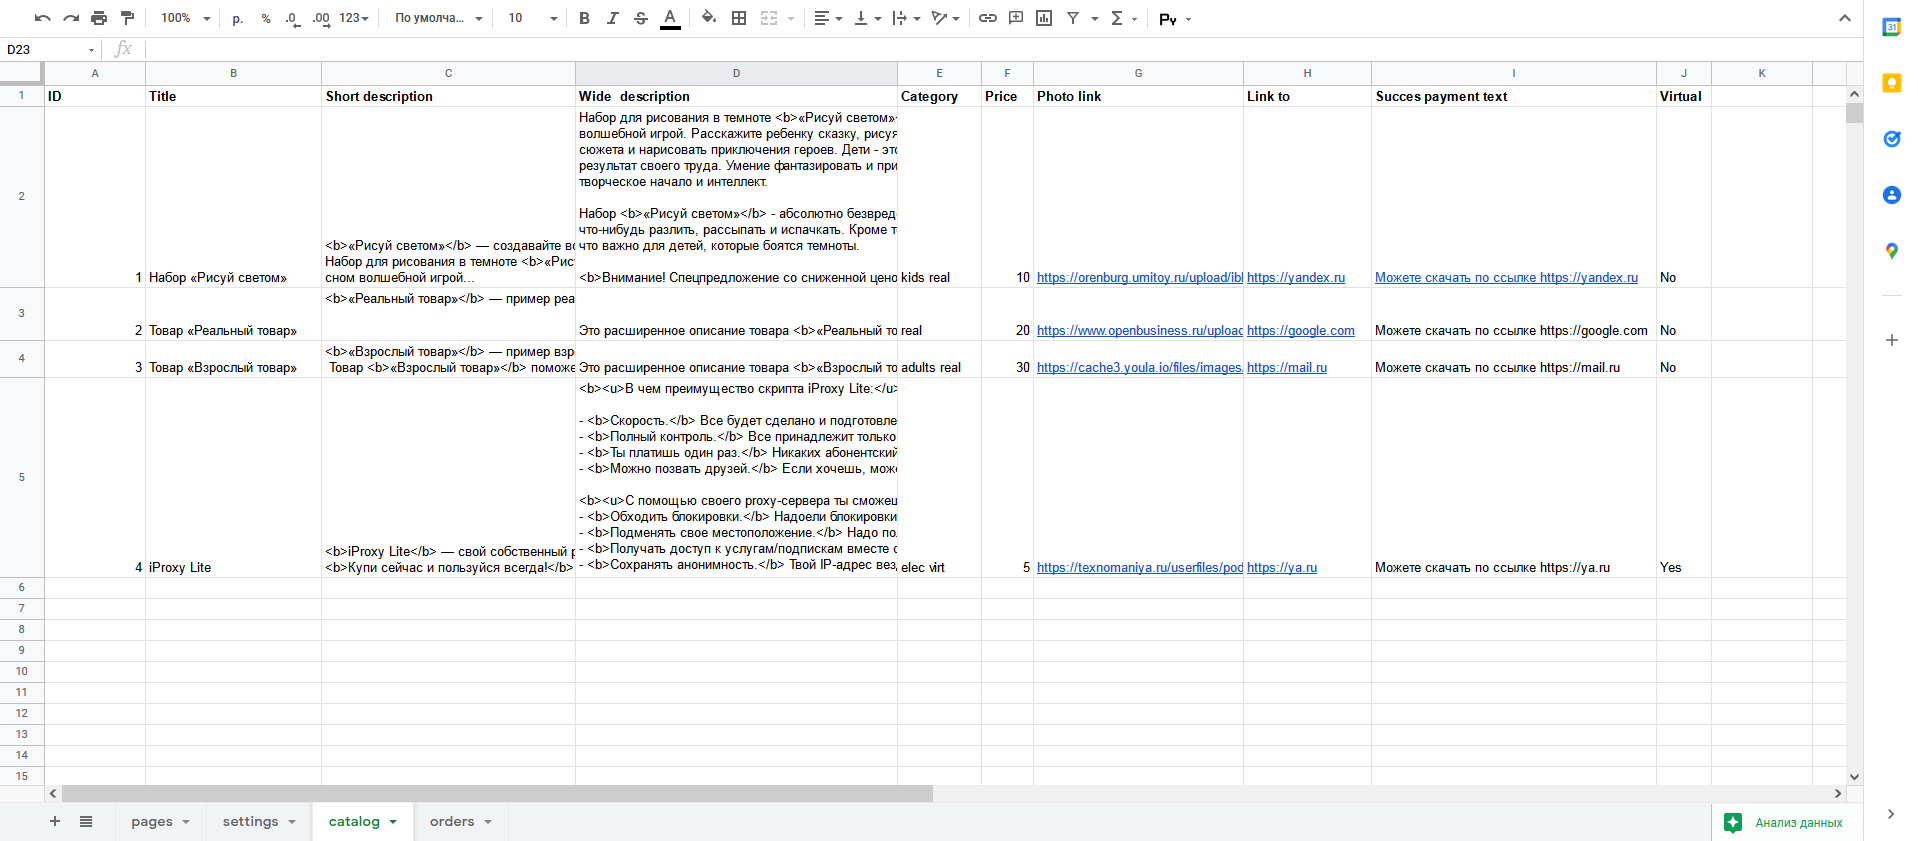Toggle strikethrough formatting

tap(641, 18)
